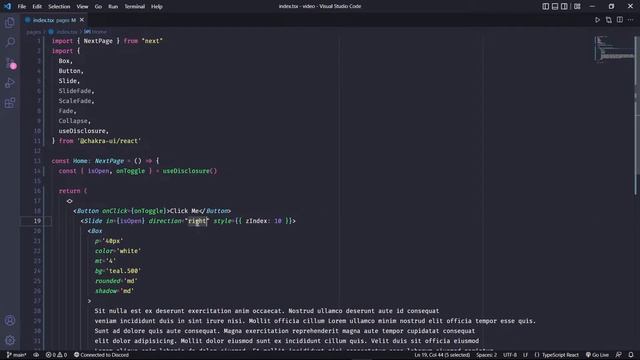Run the file with the play icon
The height and width of the screenshot is (360, 640).
coord(597,20)
